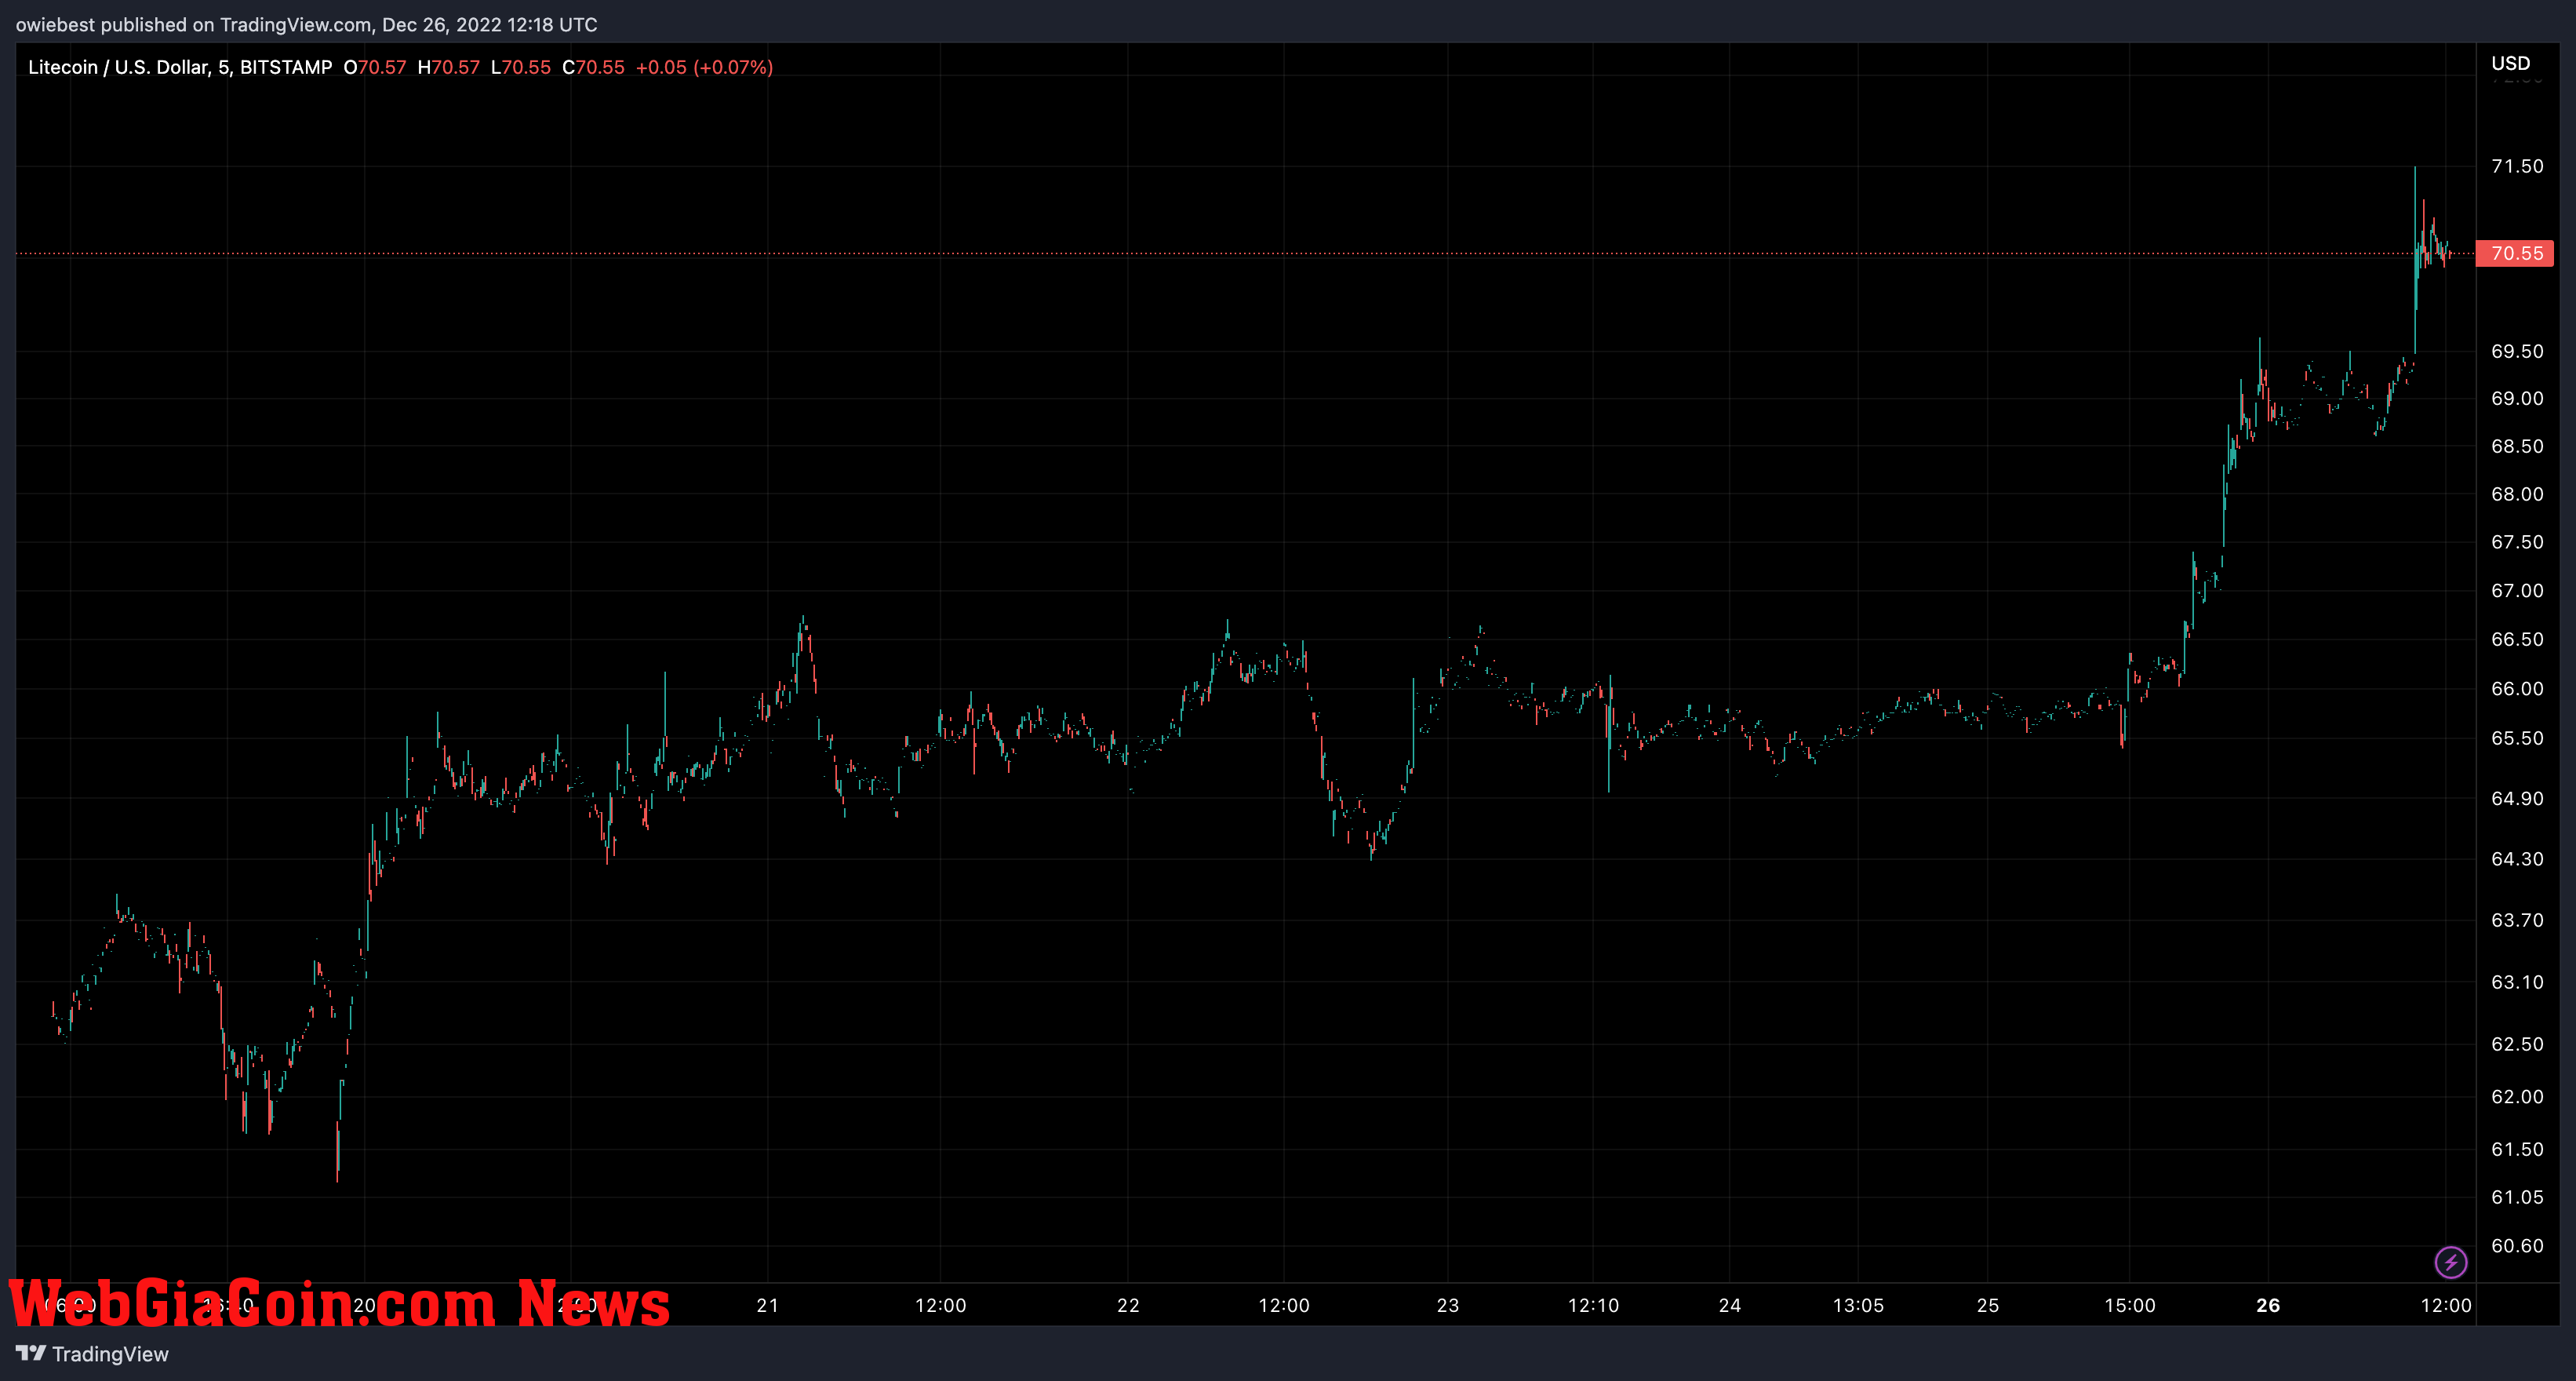Click the 71.50 price axis label
The image size is (2576, 1381).
point(2517,166)
